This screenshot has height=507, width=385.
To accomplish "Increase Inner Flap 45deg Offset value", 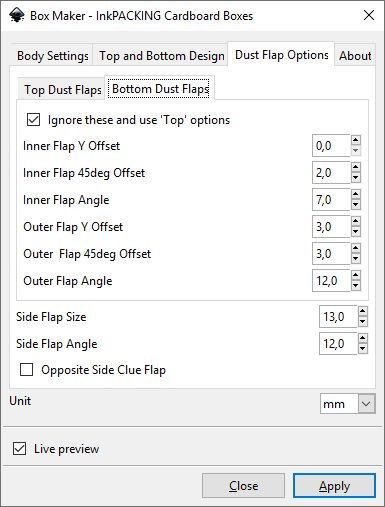I will pos(356,167).
